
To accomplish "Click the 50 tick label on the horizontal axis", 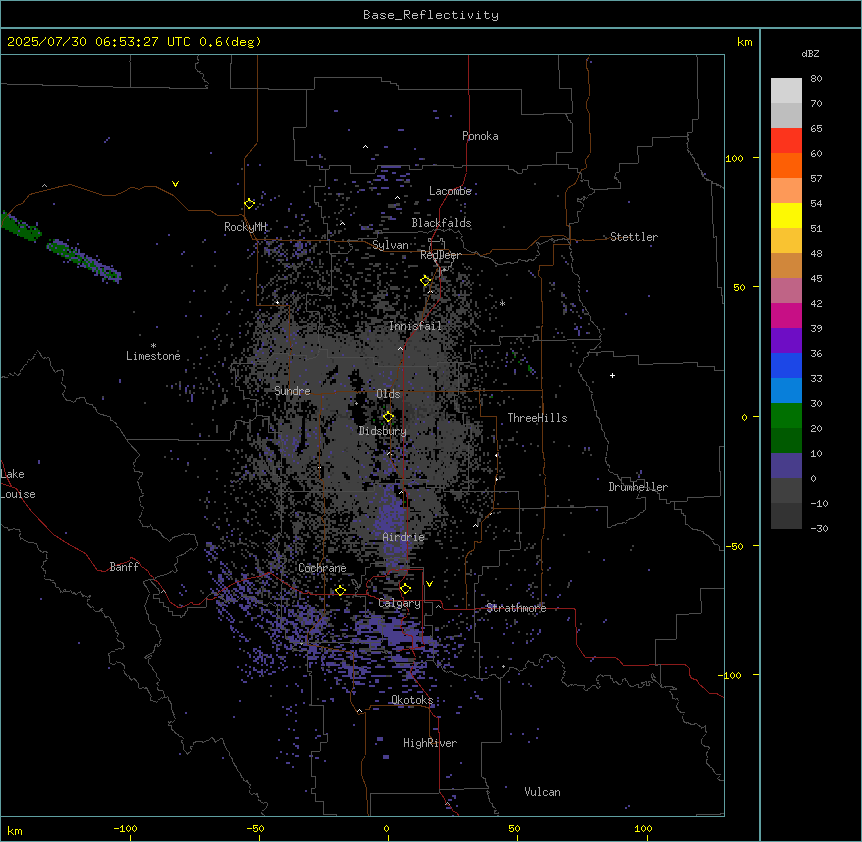I will pos(513,828).
